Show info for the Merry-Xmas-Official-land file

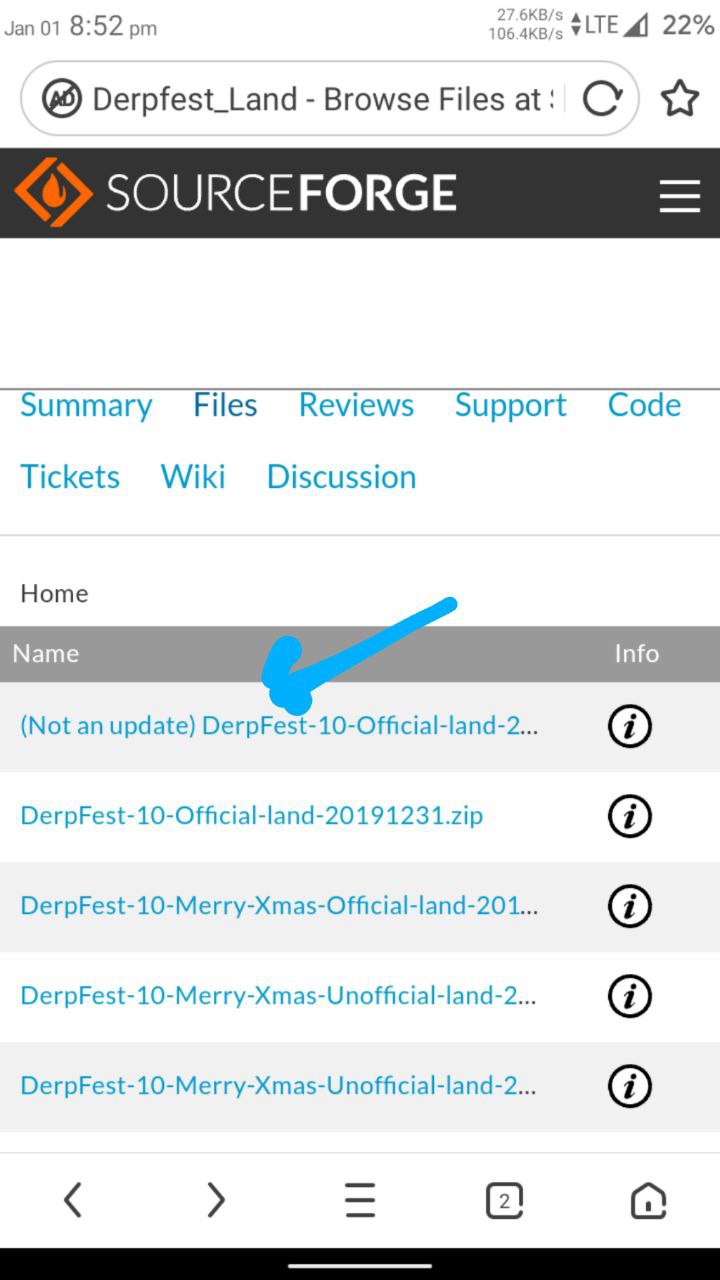pyautogui.click(x=630, y=907)
